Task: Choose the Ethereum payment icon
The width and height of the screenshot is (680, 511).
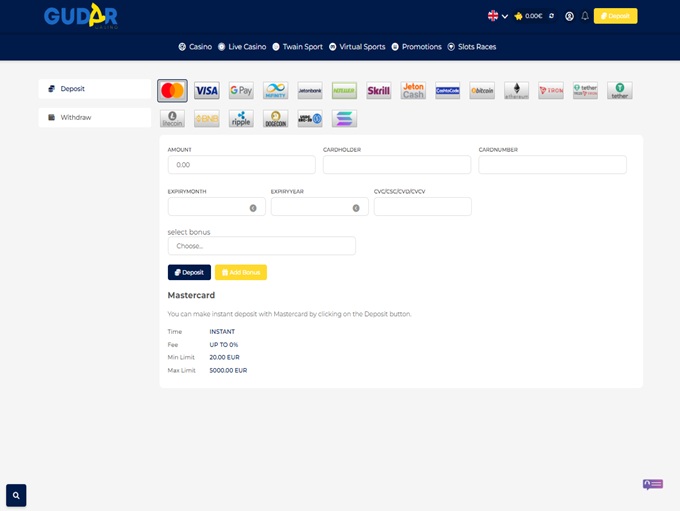Action: [516, 91]
